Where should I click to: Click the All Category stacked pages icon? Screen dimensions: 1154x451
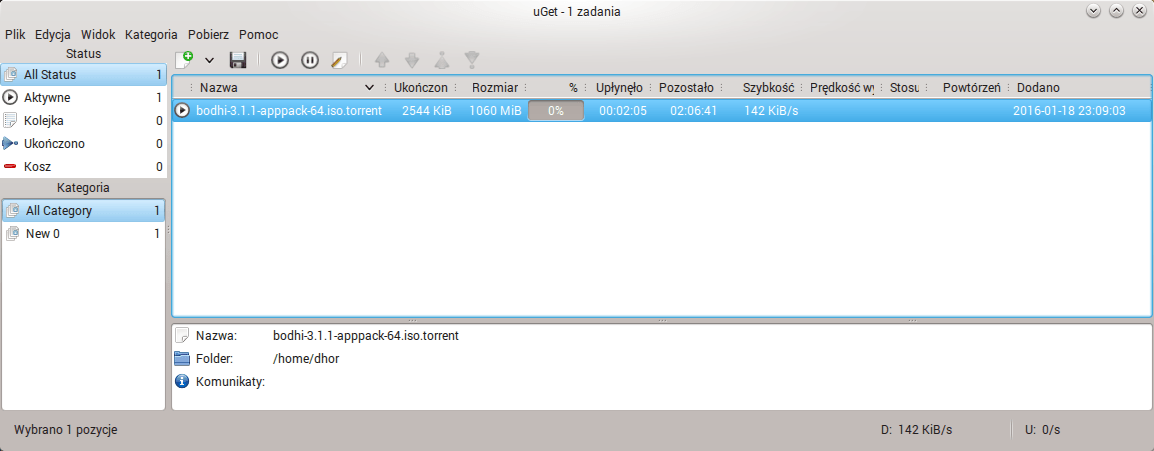coord(13,211)
